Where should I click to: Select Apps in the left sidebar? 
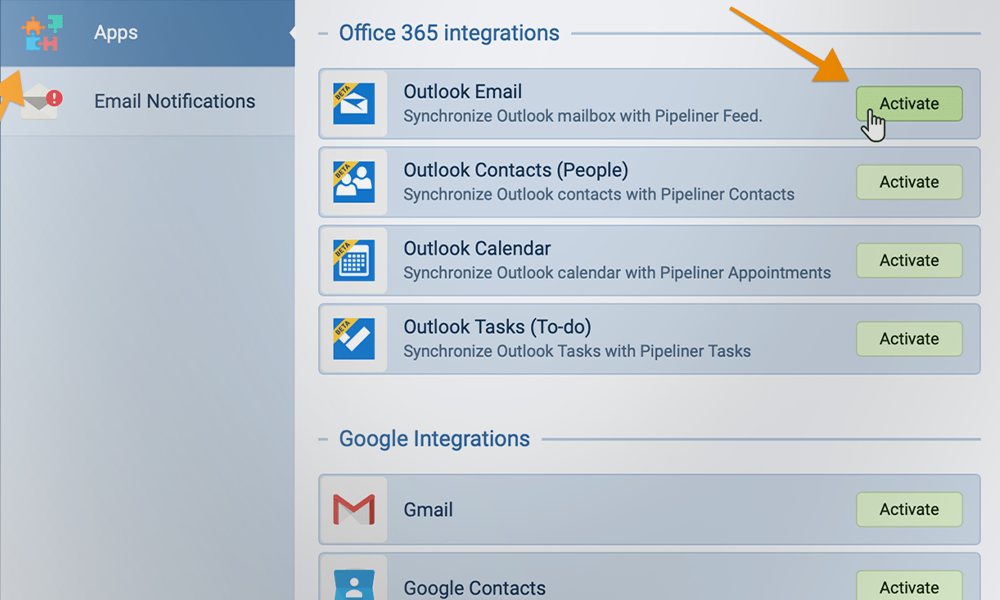click(116, 33)
